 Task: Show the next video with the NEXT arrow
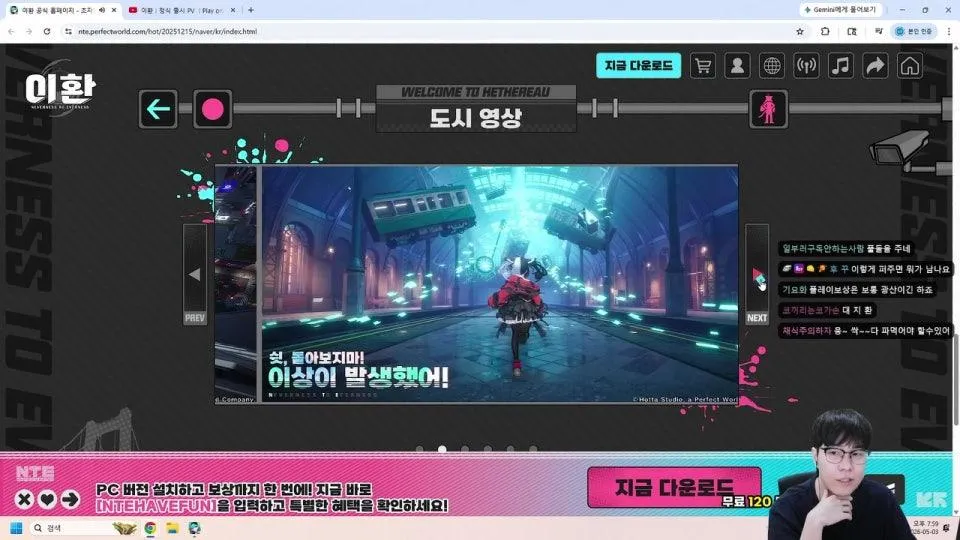757,274
